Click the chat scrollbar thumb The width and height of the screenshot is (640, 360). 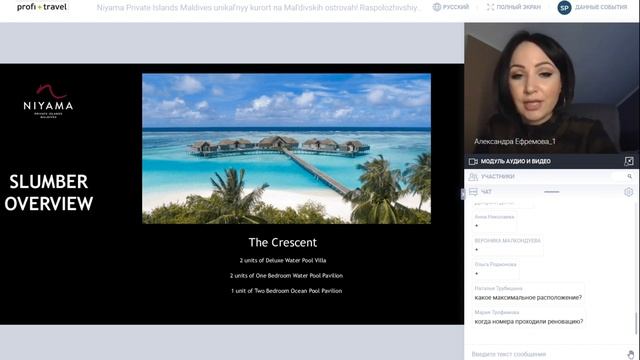(x=635, y=323)
